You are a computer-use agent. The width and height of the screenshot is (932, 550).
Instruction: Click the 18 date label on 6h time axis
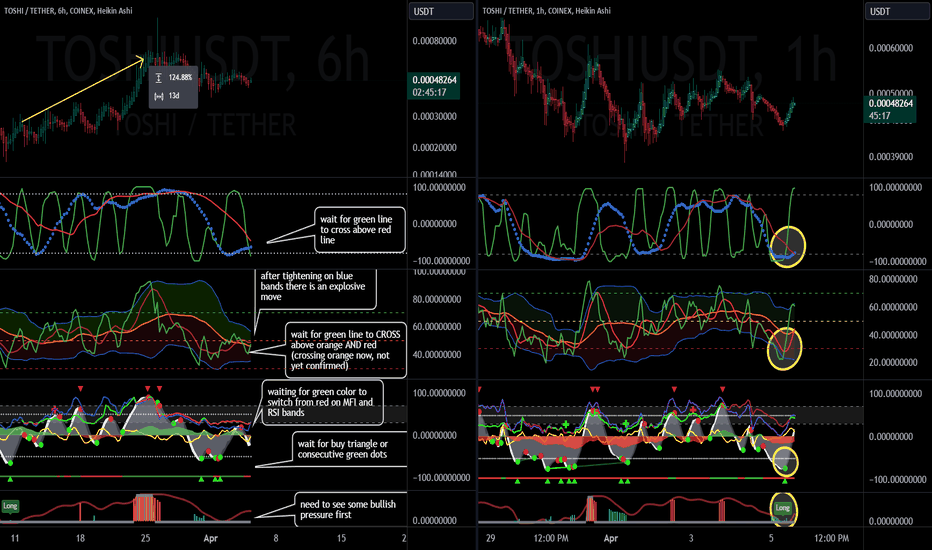[80, 538]
